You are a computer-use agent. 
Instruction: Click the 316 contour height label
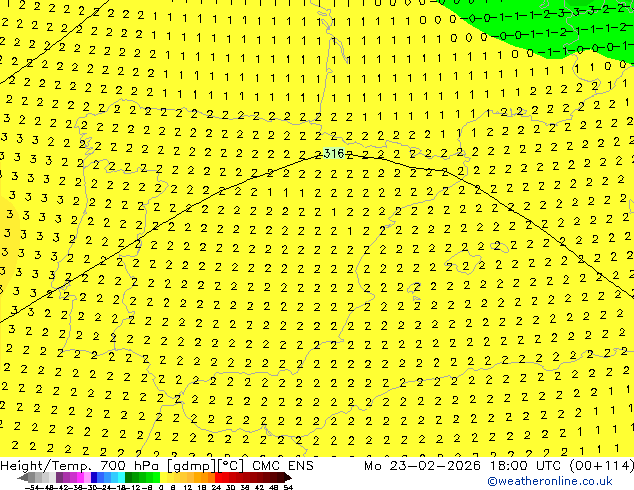click(334, 154)
